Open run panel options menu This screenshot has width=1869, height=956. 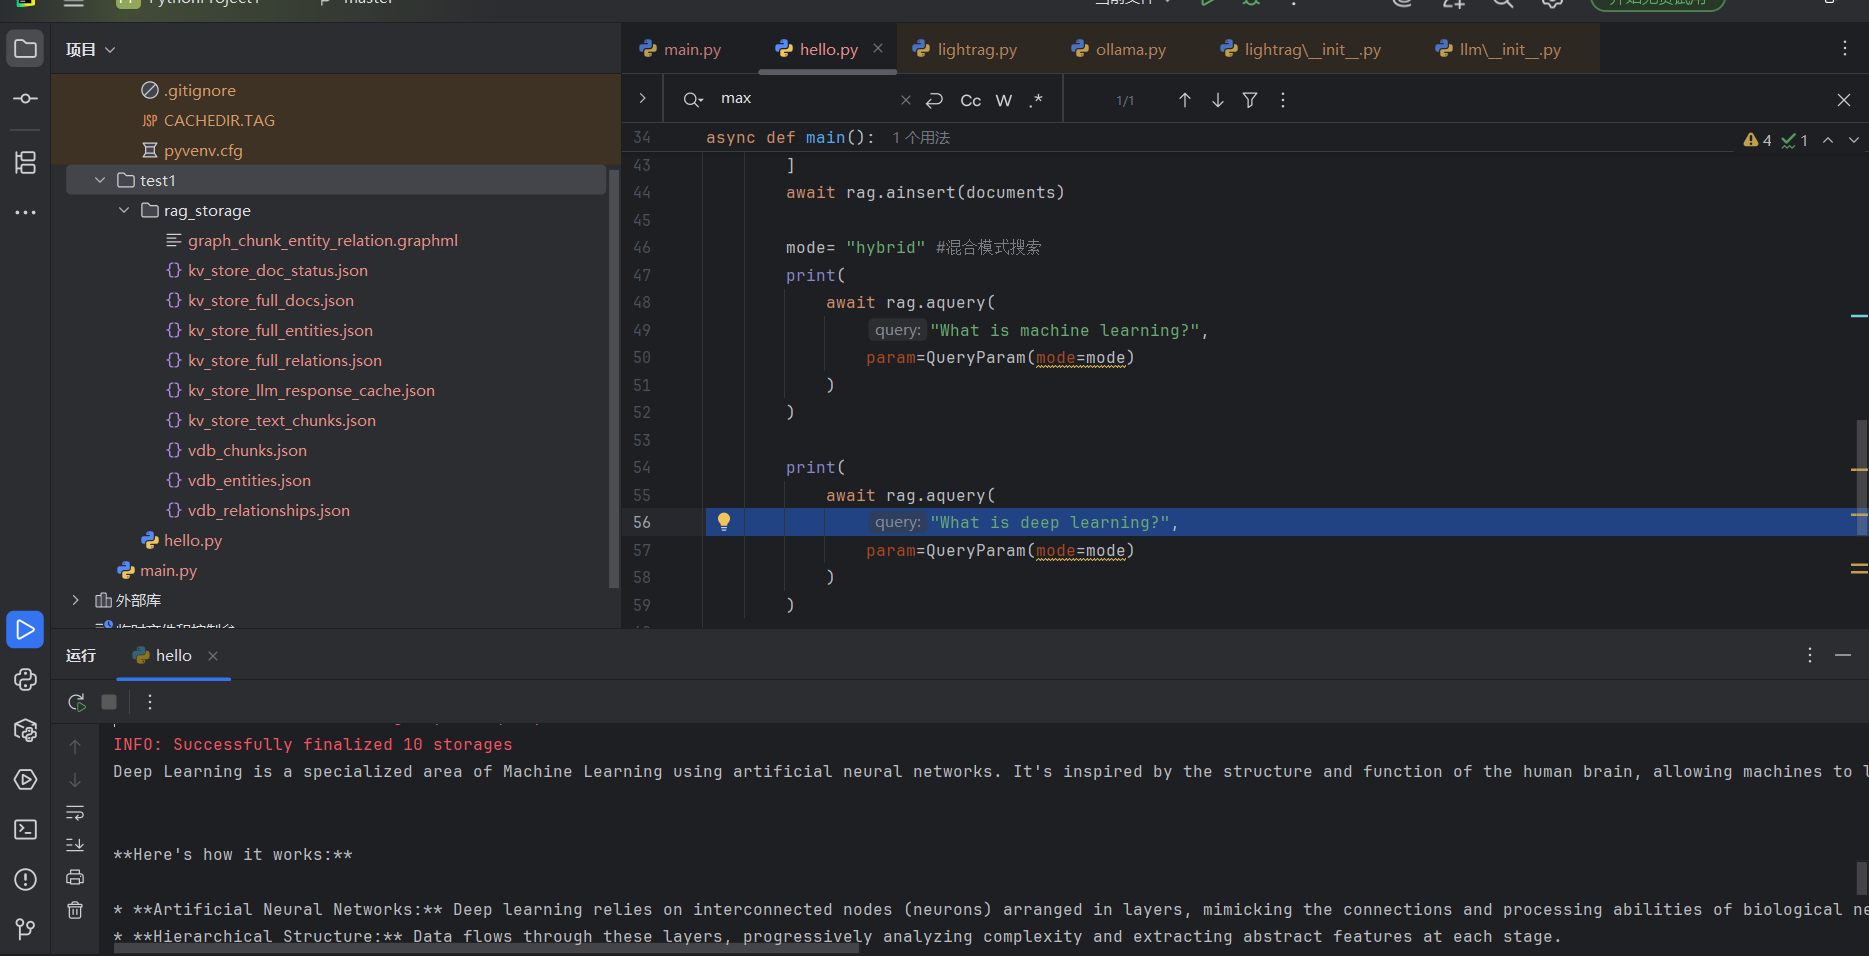pos(1810,655)
